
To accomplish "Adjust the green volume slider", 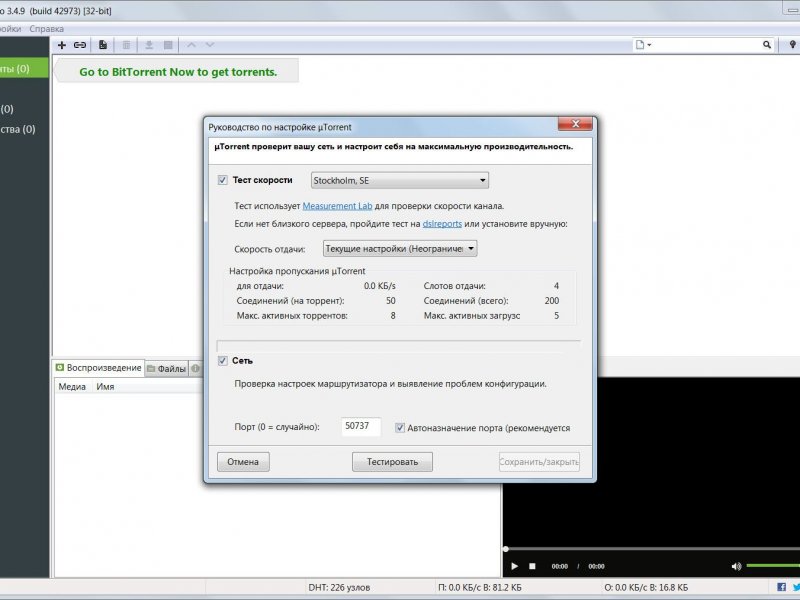I will coord(772,565).
